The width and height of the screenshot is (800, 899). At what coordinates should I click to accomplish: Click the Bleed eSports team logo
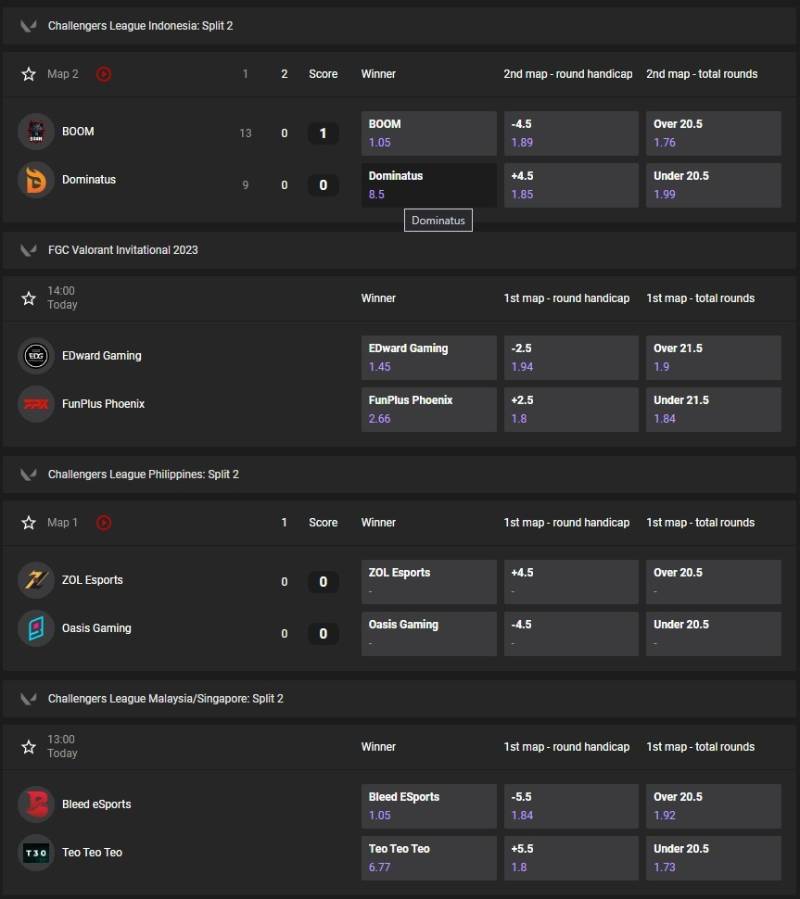coord(36,804)
